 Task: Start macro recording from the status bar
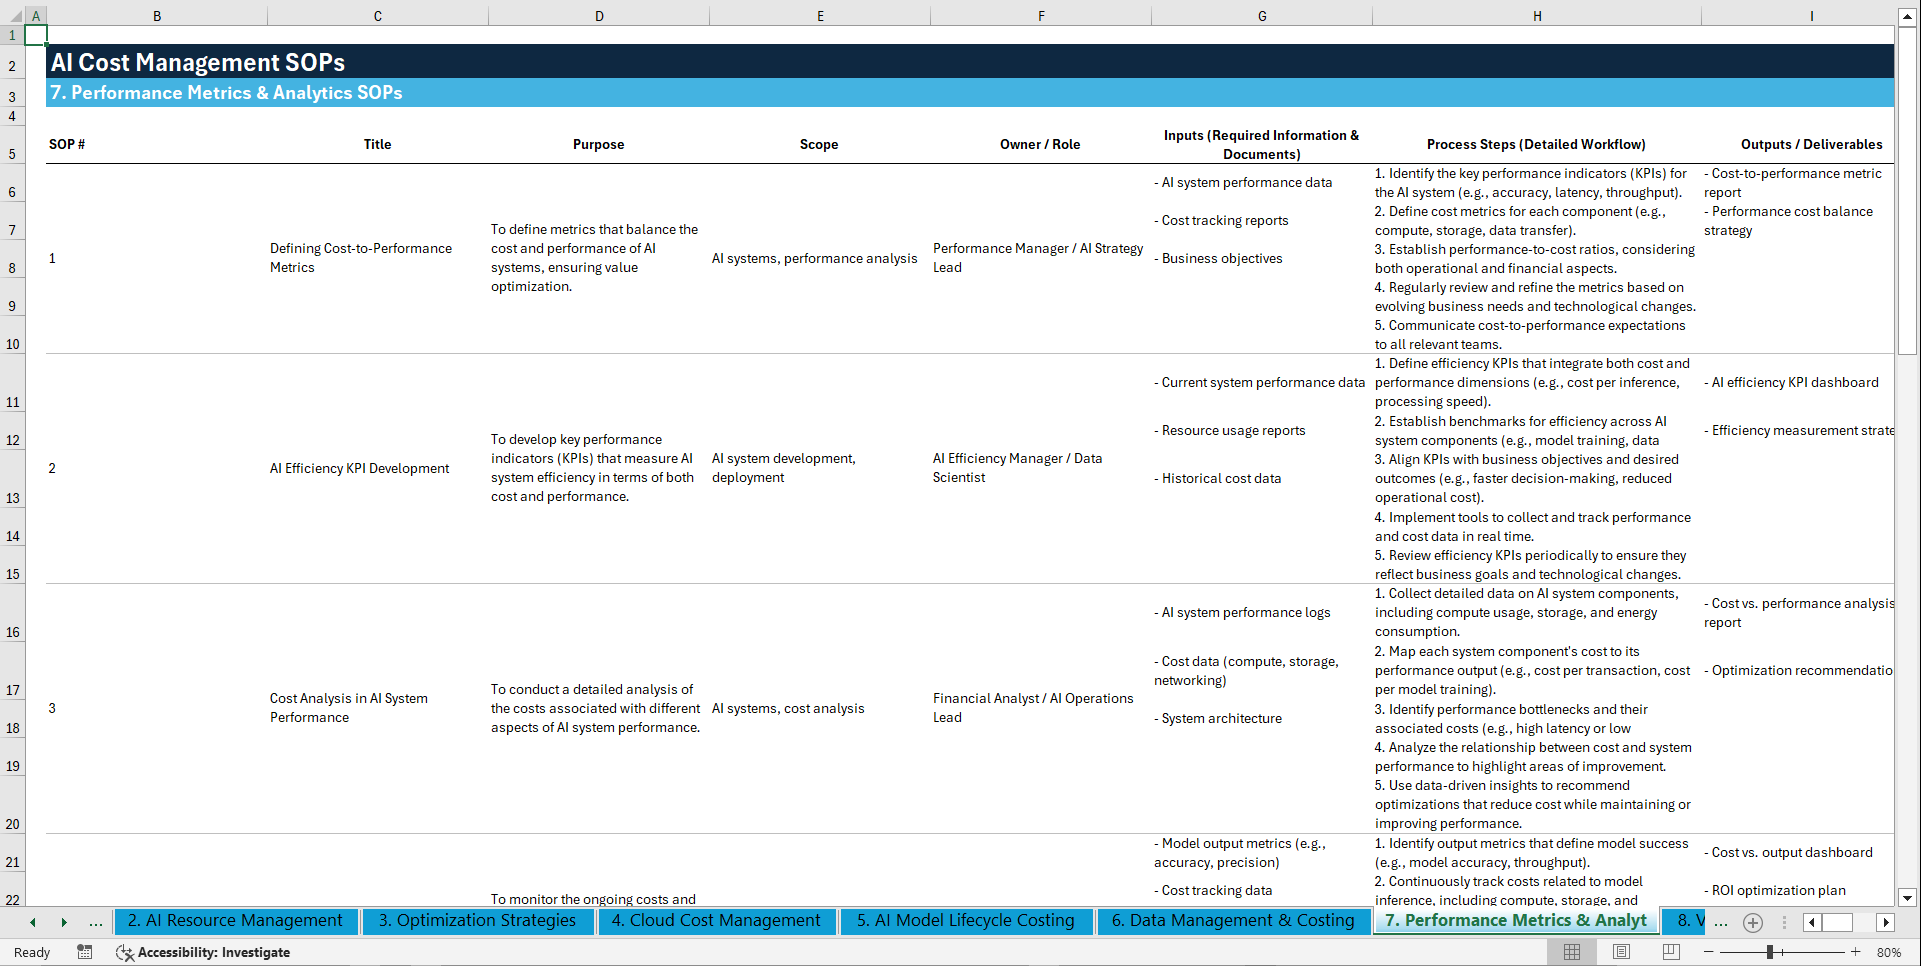pyautogui.click(x=85, y=952)
